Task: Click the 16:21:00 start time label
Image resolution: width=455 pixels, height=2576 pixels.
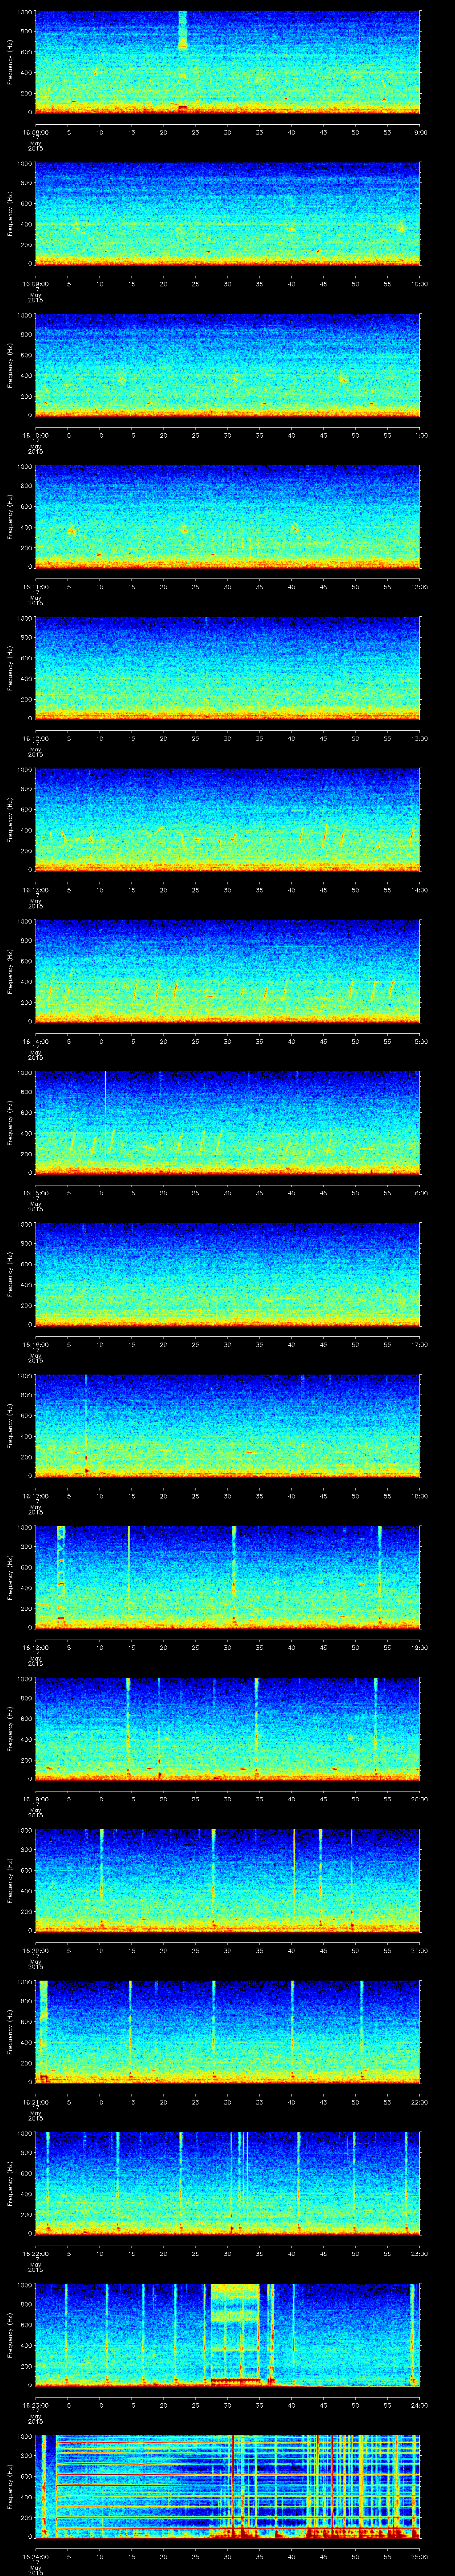Action: [35, 2102]
